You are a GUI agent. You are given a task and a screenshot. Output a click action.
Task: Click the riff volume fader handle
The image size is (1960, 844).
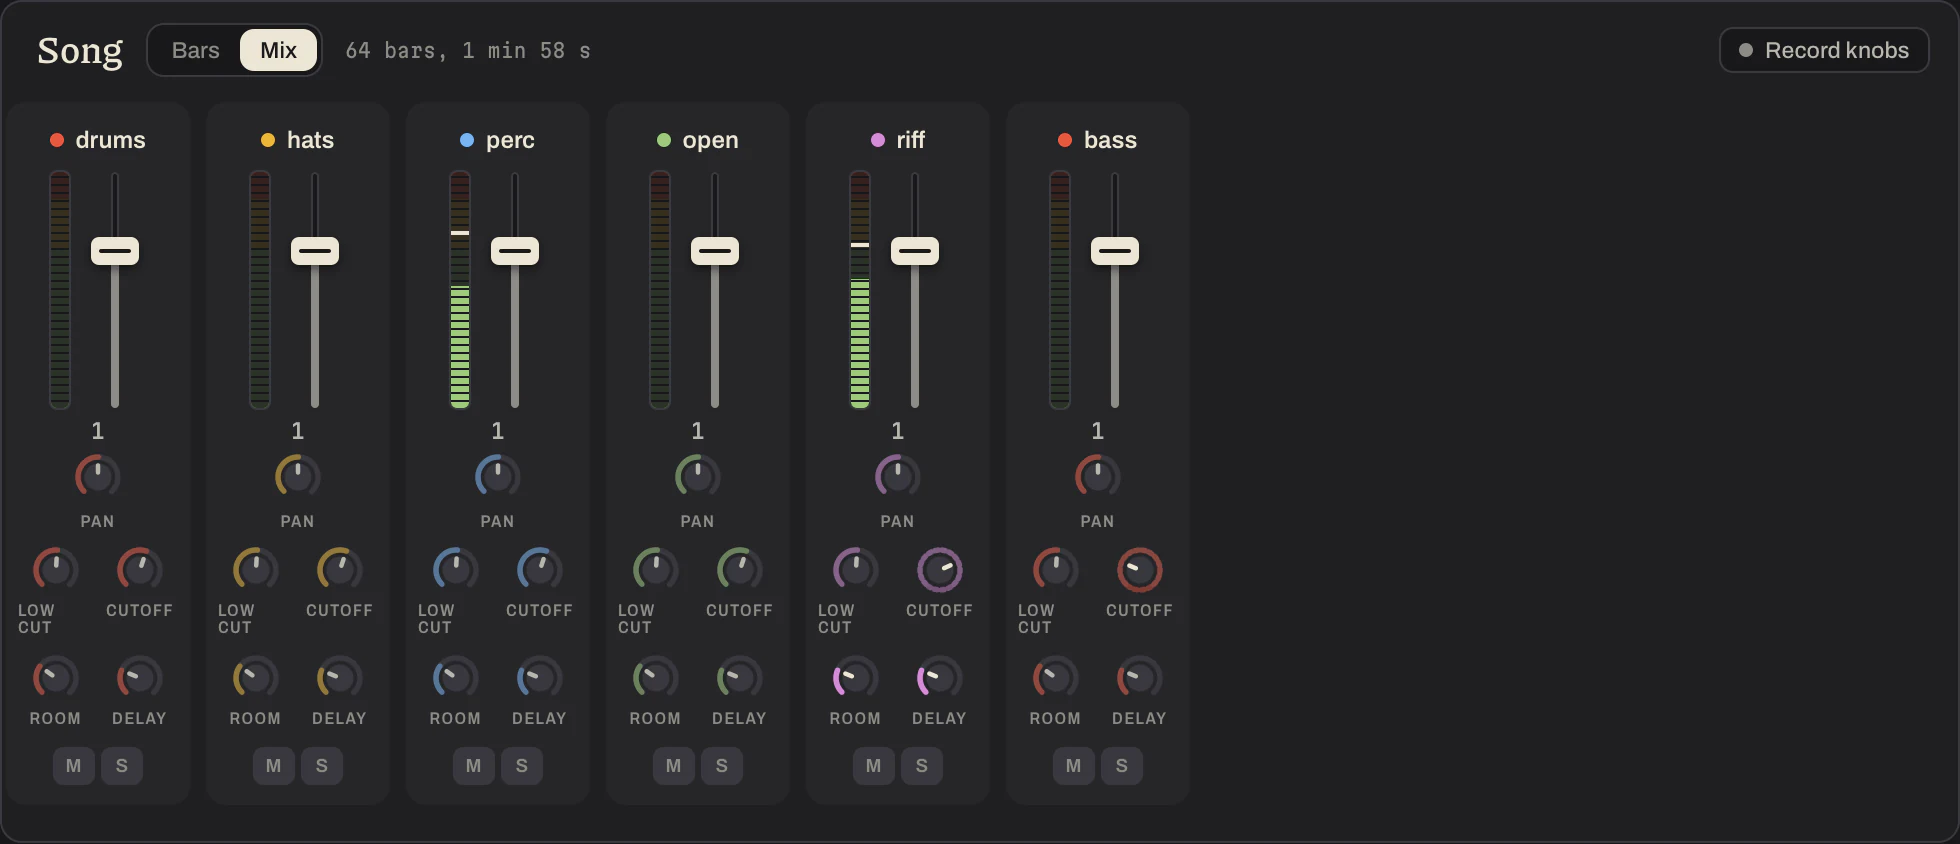[915, 251]
